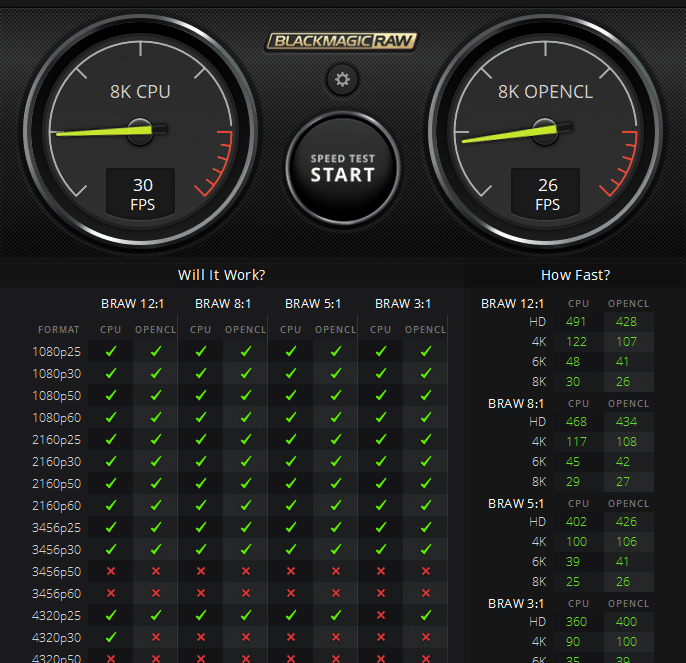
Task: Select the 3456p25 format row label
Action: click(56, 528)
